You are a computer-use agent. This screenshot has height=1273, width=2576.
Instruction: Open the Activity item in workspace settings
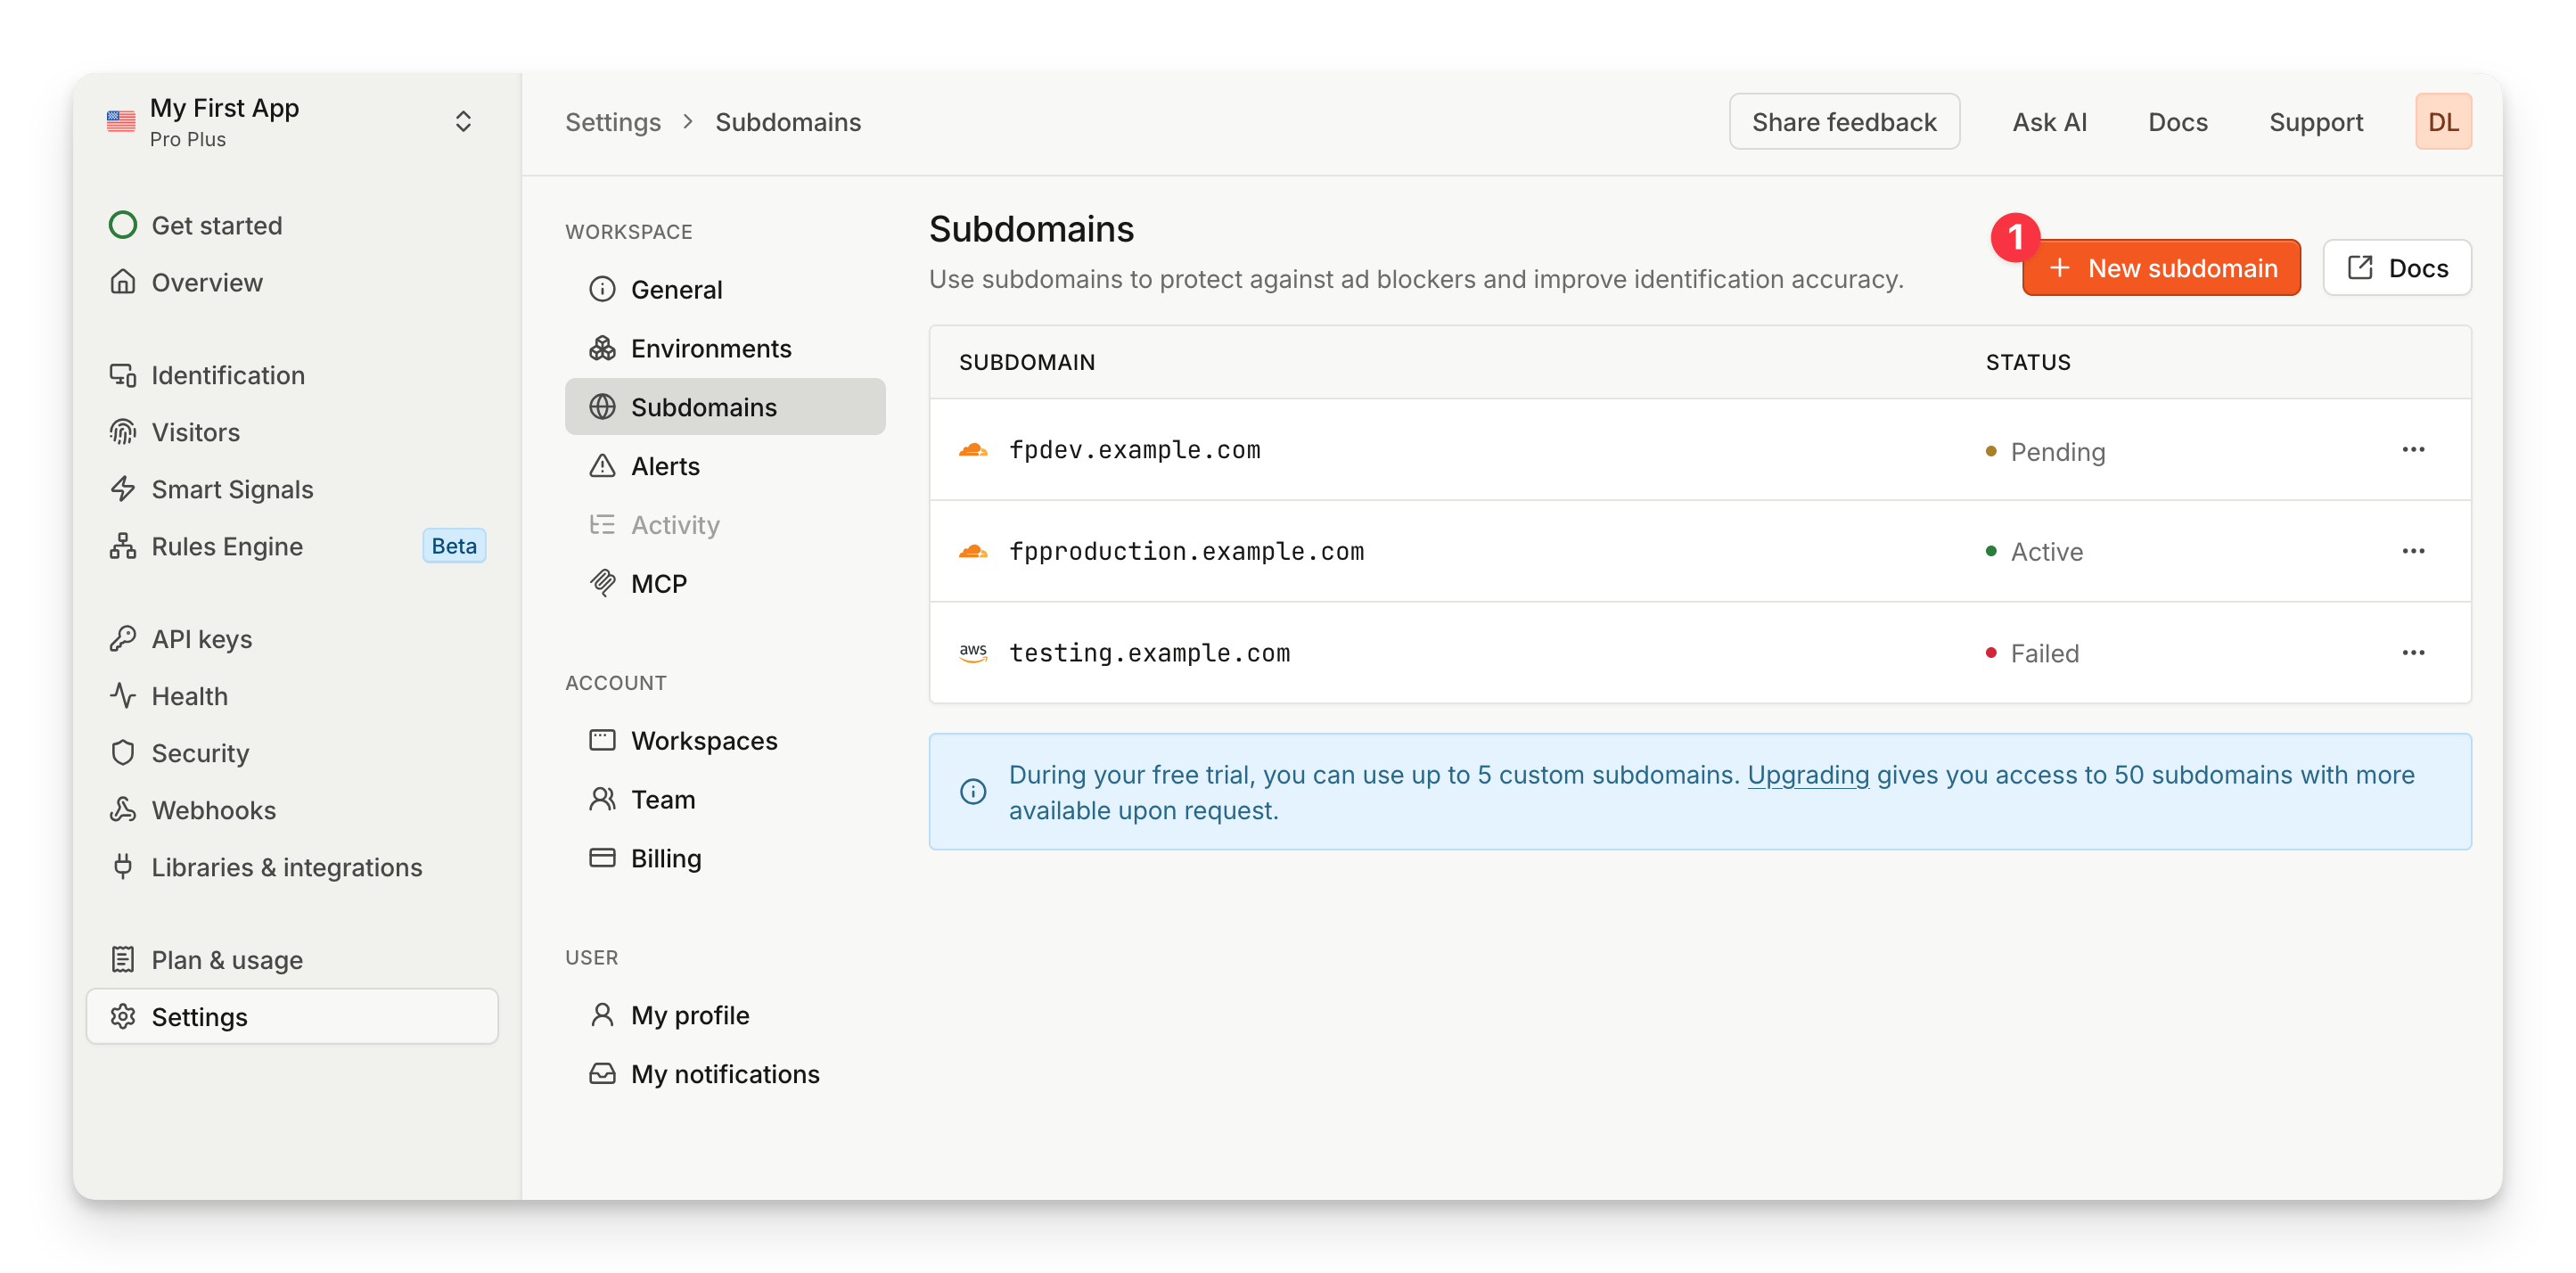pyautogui.click(x=725, y=524)
